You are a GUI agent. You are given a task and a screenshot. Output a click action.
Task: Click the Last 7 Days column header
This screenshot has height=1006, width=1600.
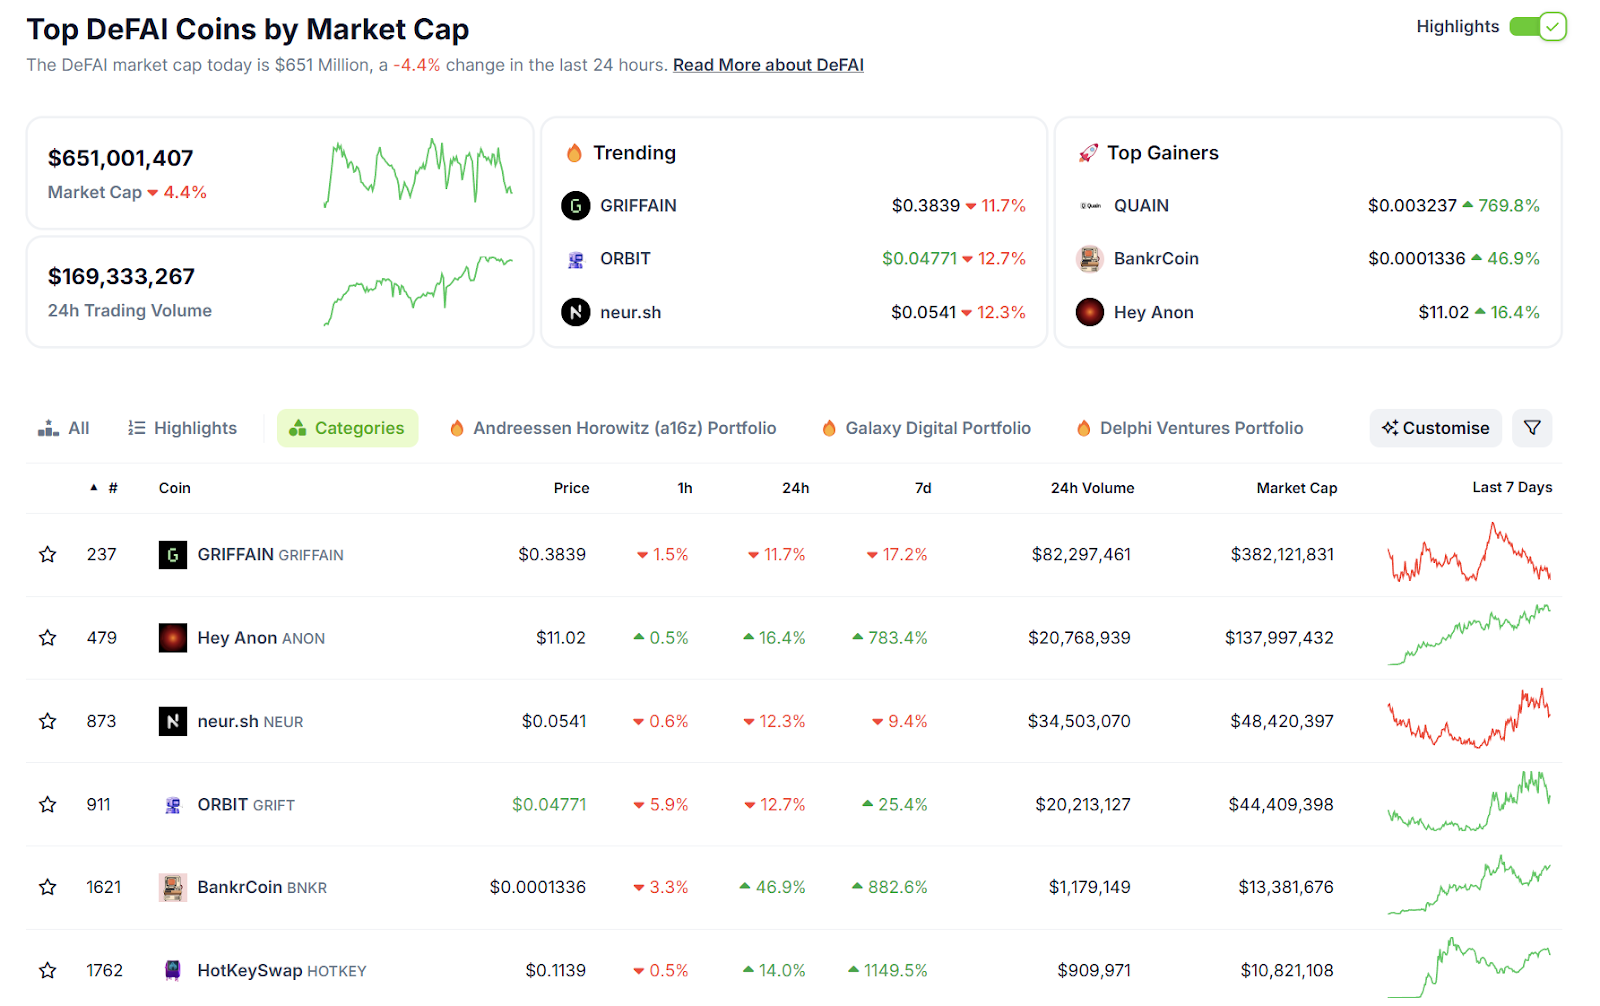1512,487
